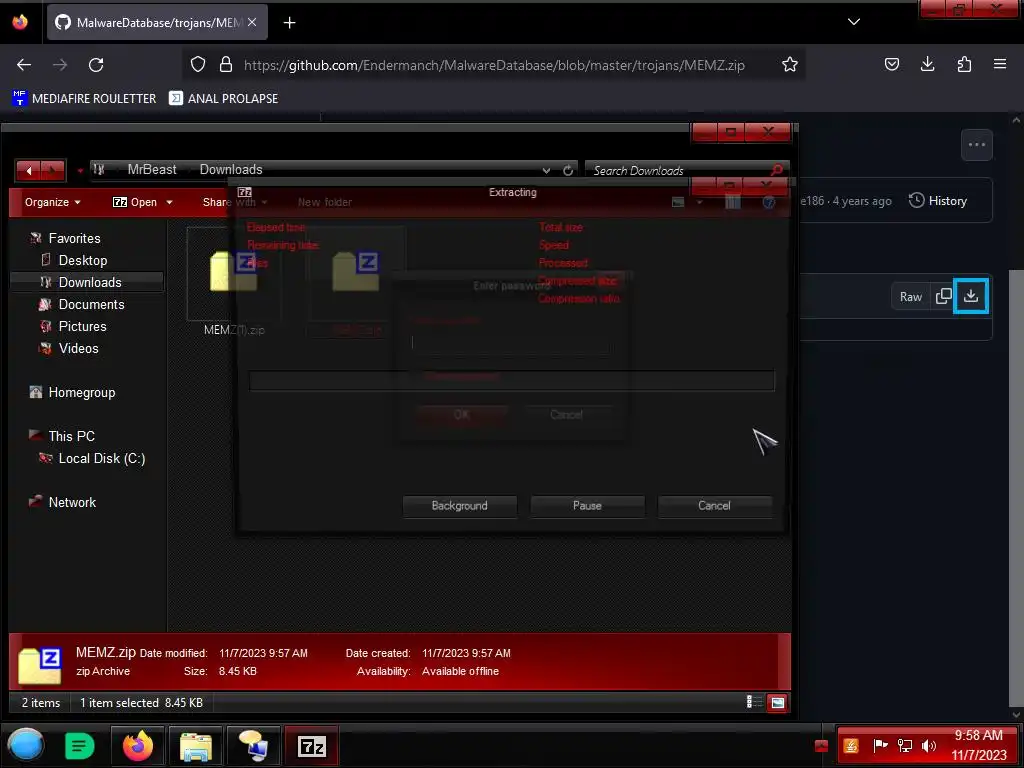The width and height of the screenshot is (1024, 768).
Task: Open the Raw file view
Action: click(x=910, y=296)
